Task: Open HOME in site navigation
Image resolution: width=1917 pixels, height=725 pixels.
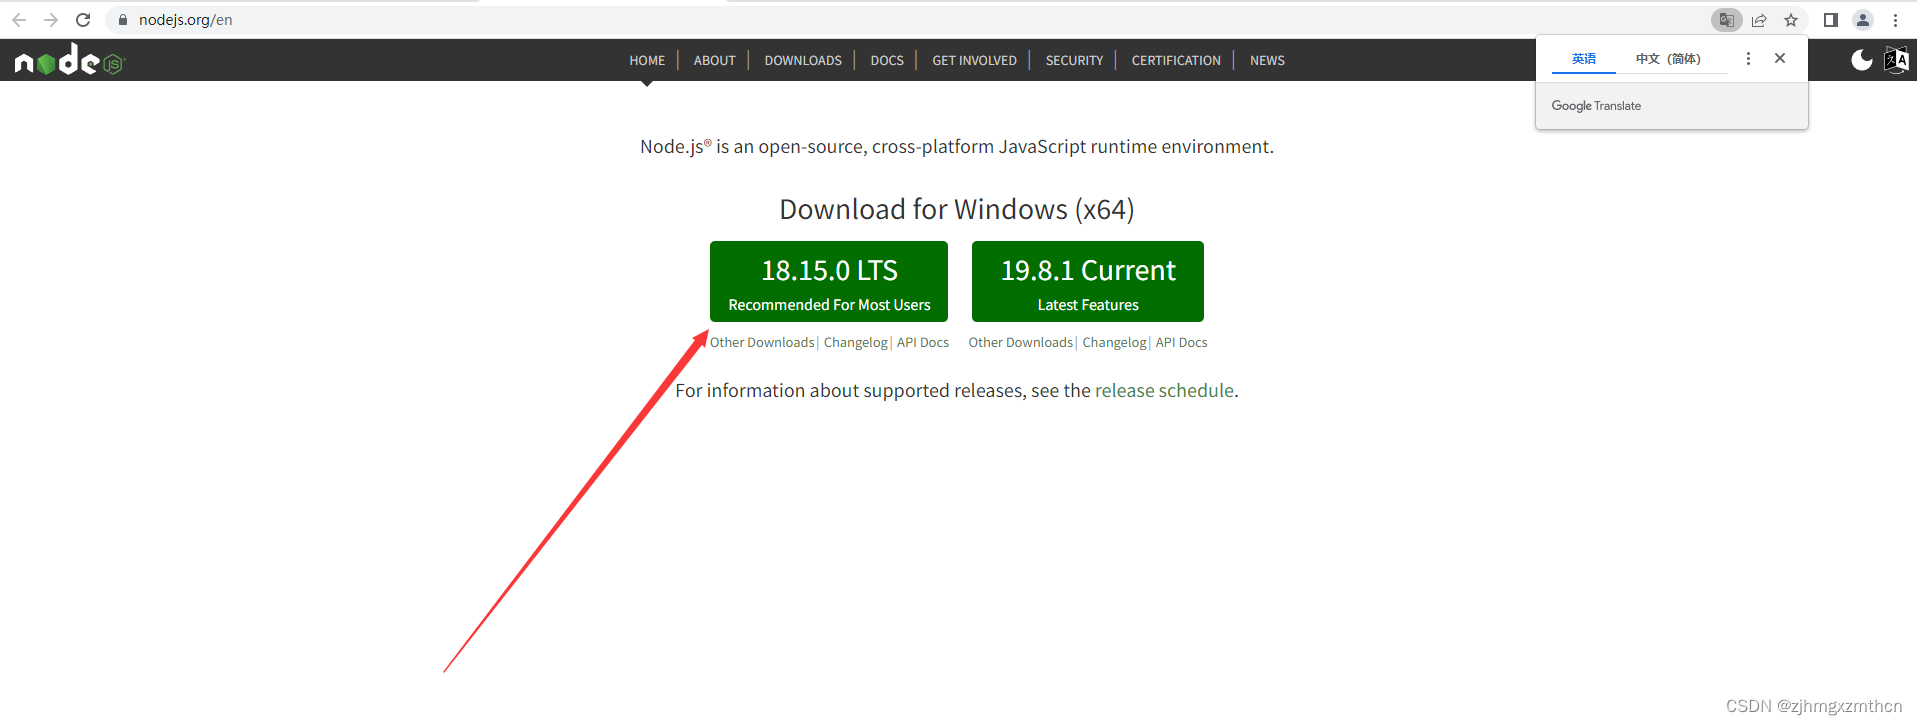Action: [647, 60]
